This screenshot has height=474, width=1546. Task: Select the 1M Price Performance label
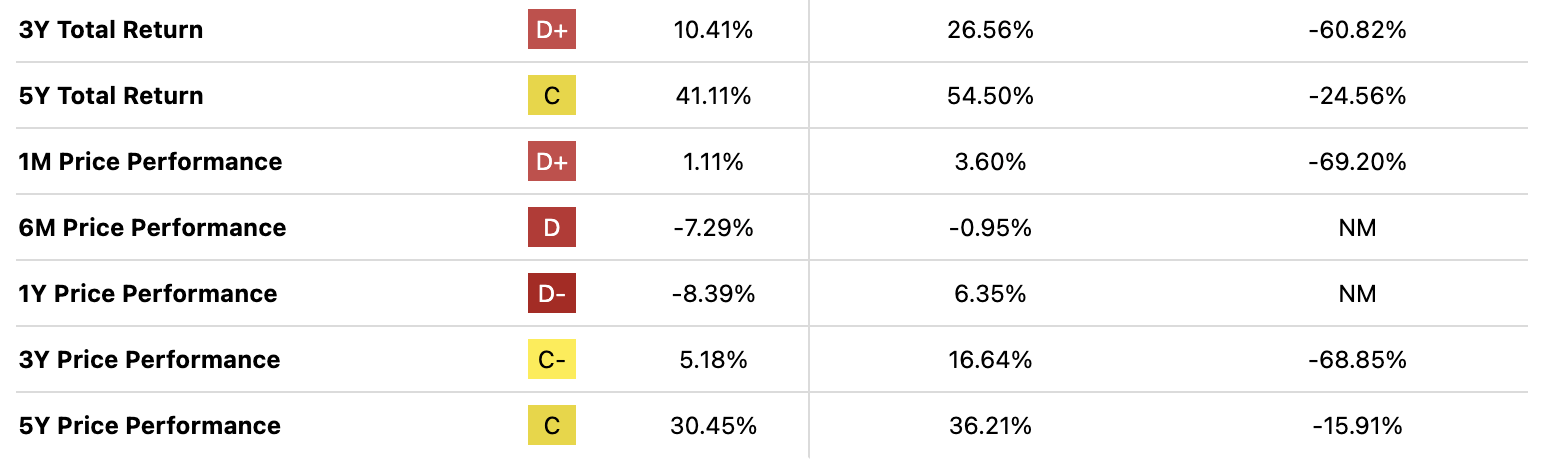click(x=150, y=162)
